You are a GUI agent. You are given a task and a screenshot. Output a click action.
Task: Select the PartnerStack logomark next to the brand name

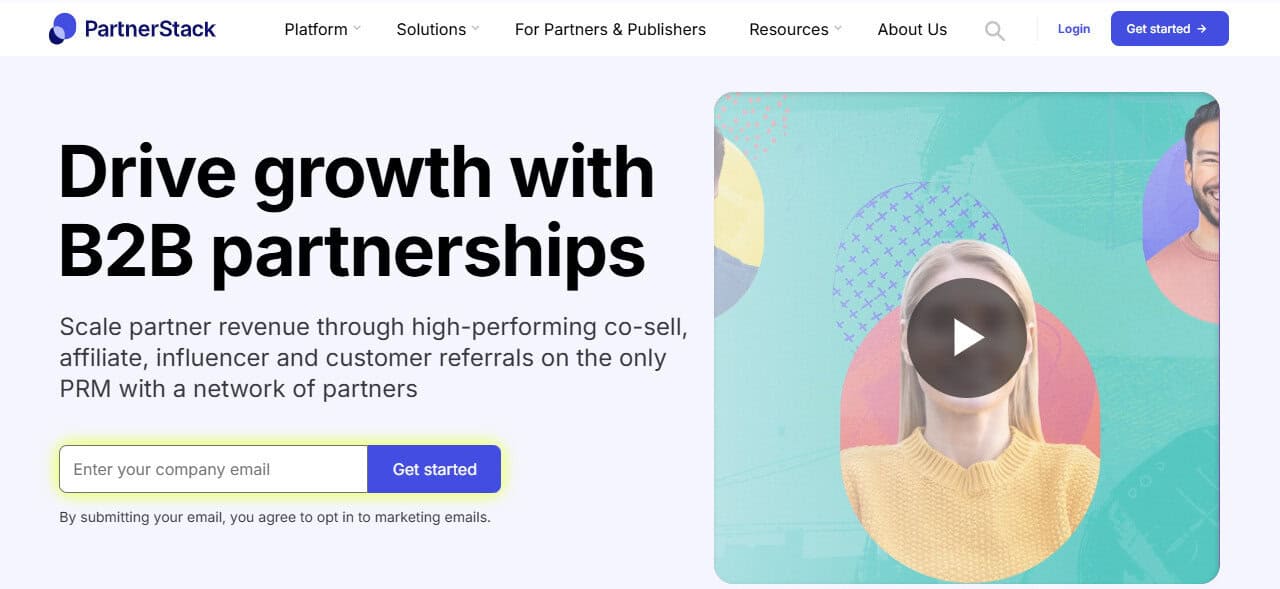point(64,28)
